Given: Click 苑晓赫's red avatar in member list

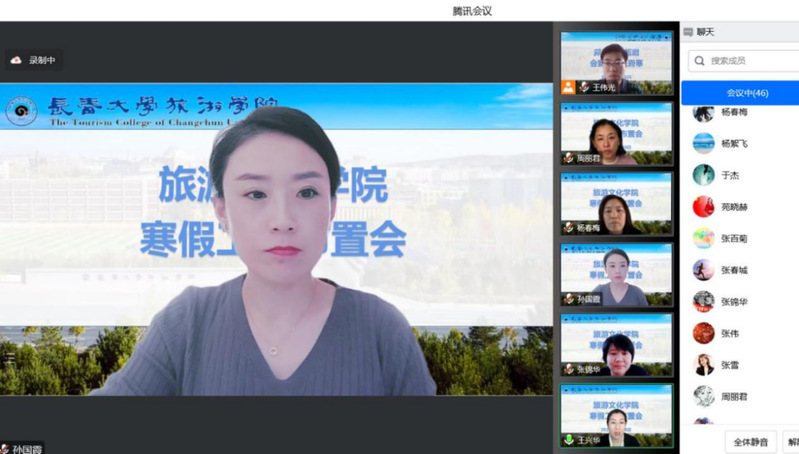Looking at the screenshot, I should point(704,206).
